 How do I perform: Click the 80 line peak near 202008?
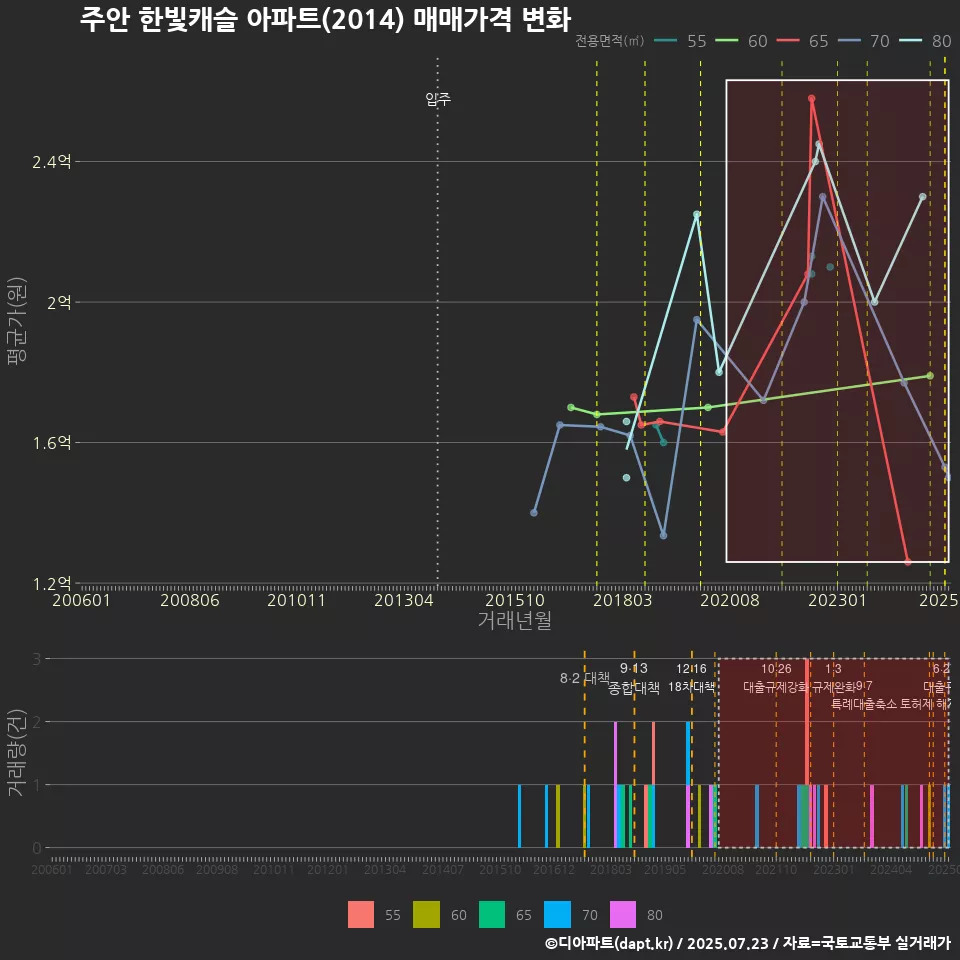pos(697,214)
